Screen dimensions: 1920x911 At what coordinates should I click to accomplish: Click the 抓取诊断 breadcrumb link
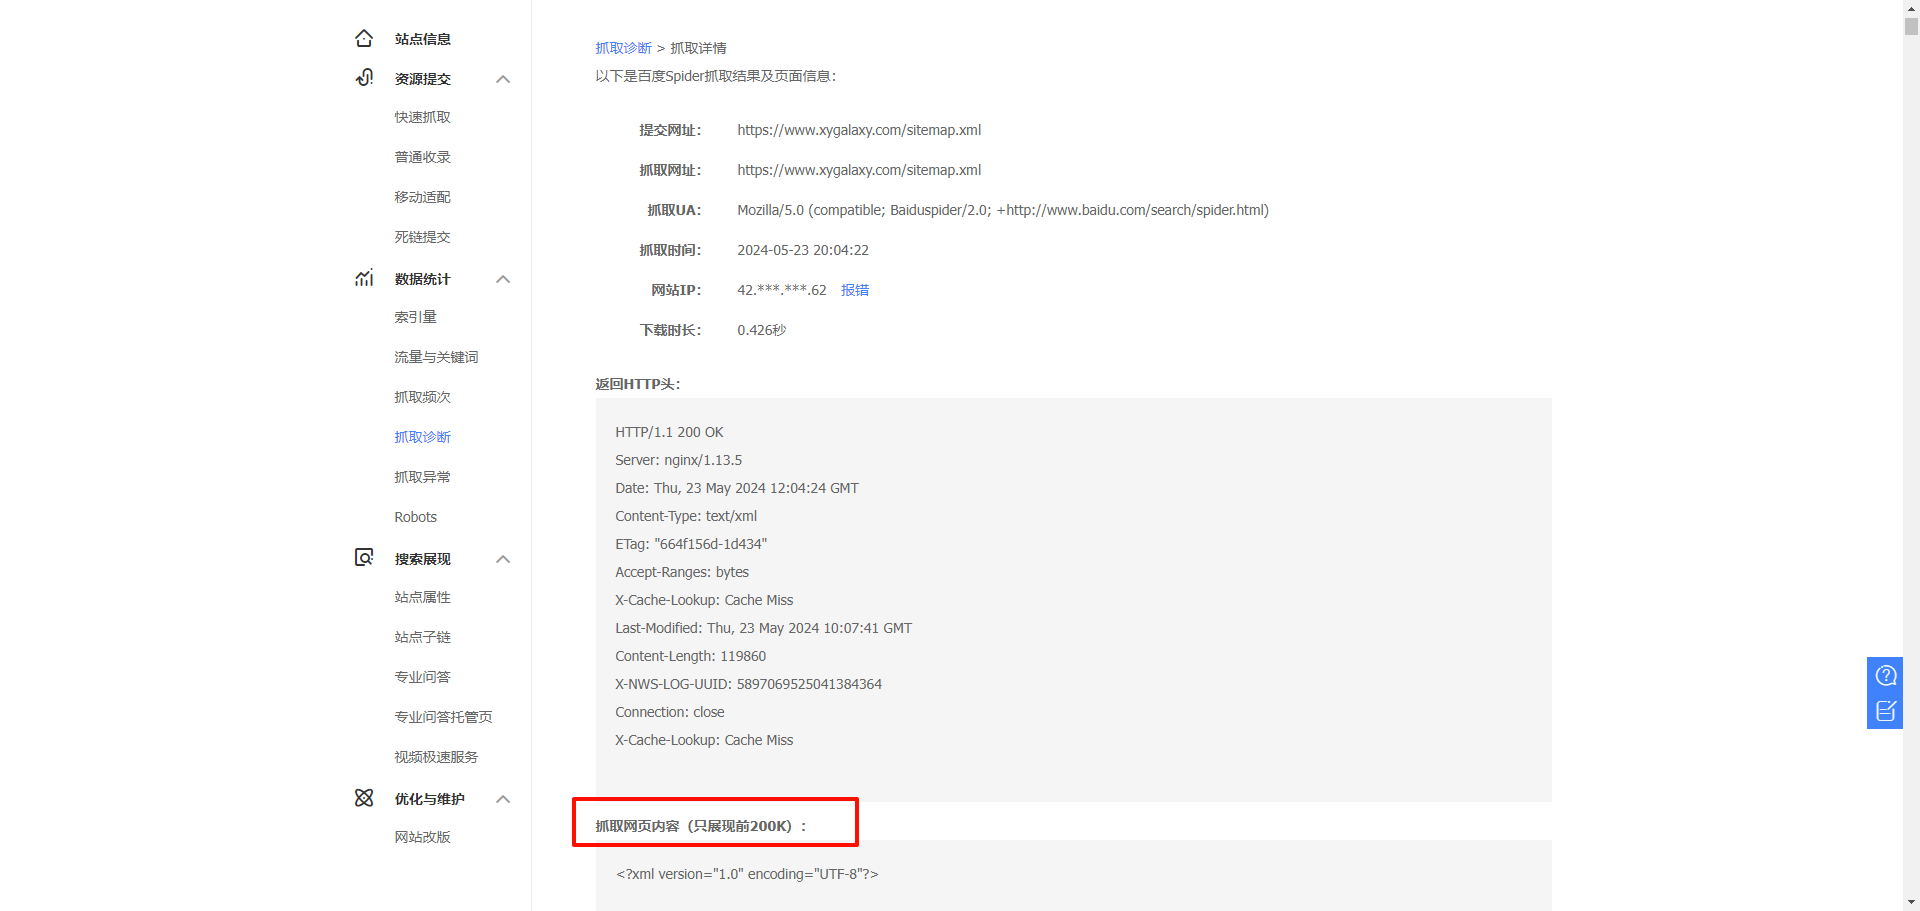pyautogui.click(x=623, y=48)
